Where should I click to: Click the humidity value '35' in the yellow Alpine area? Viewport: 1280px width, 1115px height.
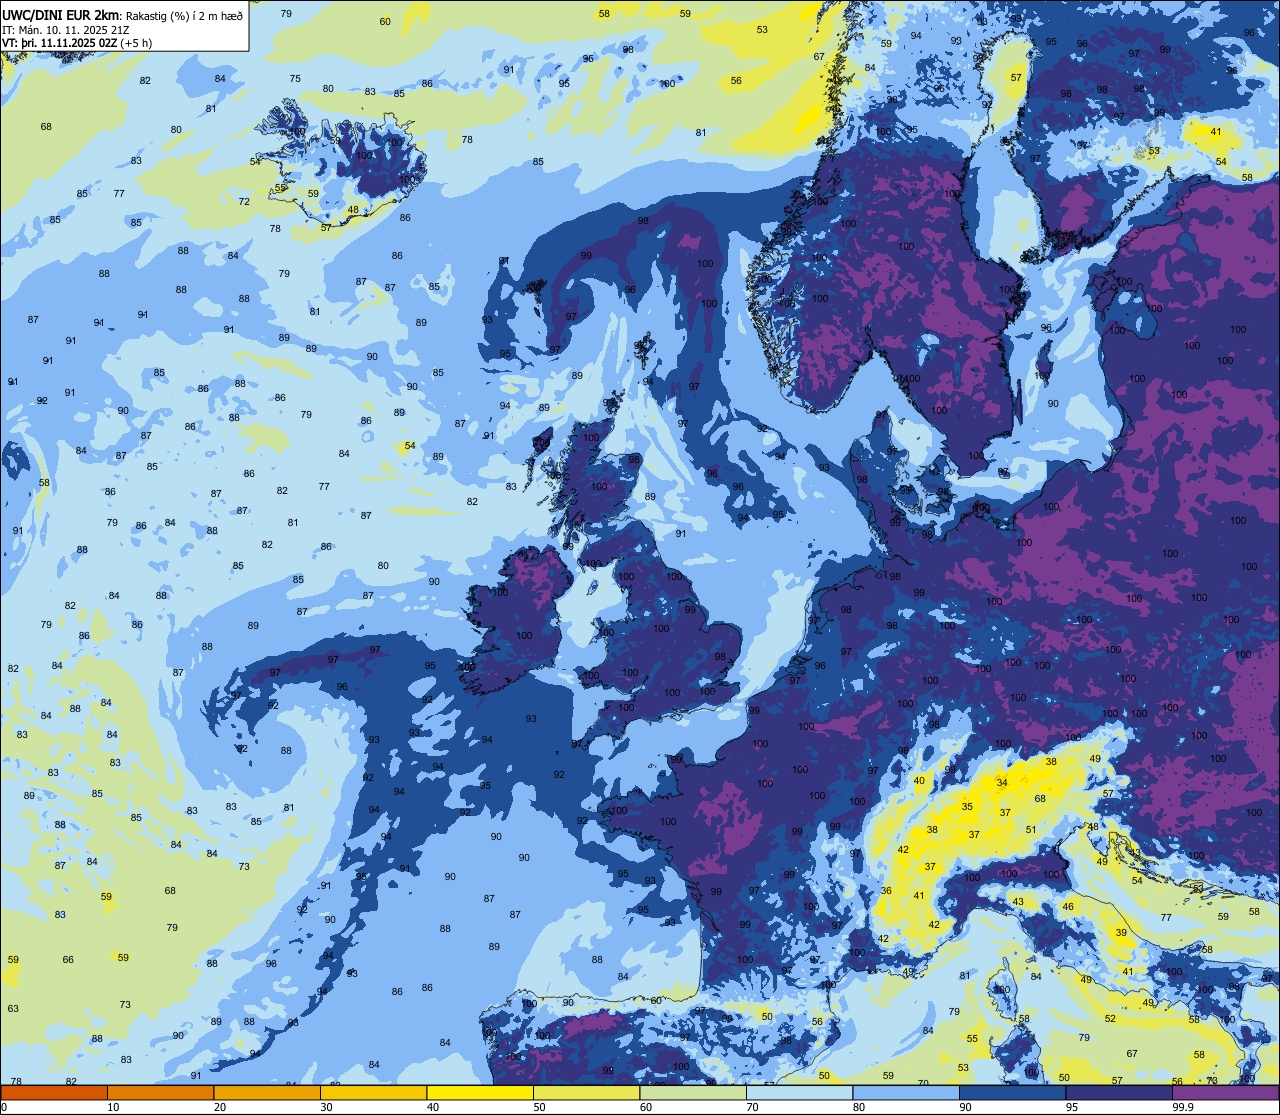tap(967, 806)
